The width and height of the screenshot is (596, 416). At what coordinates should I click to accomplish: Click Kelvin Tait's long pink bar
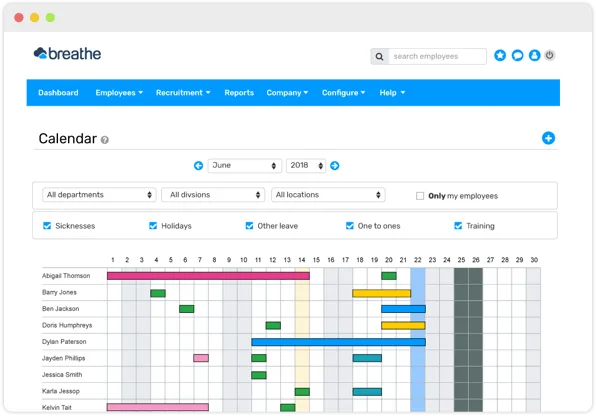click(158, 407)
